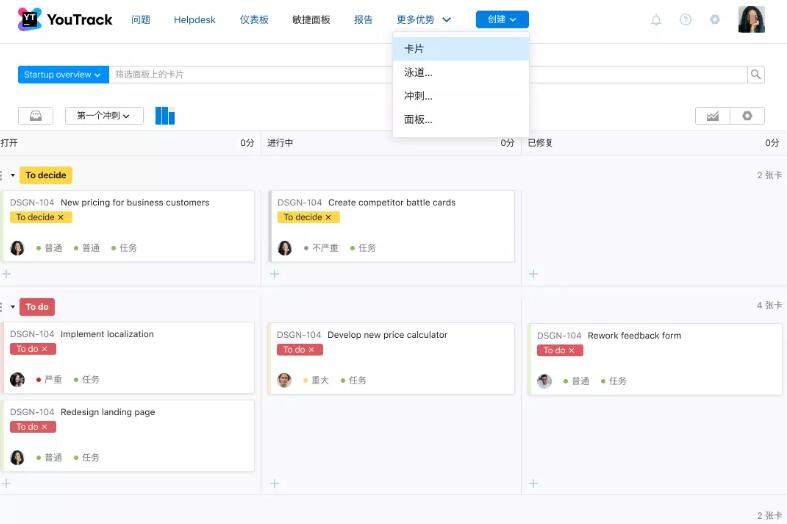Open the Rework feedback form card
Screen dimensions: 787x524
634,336
